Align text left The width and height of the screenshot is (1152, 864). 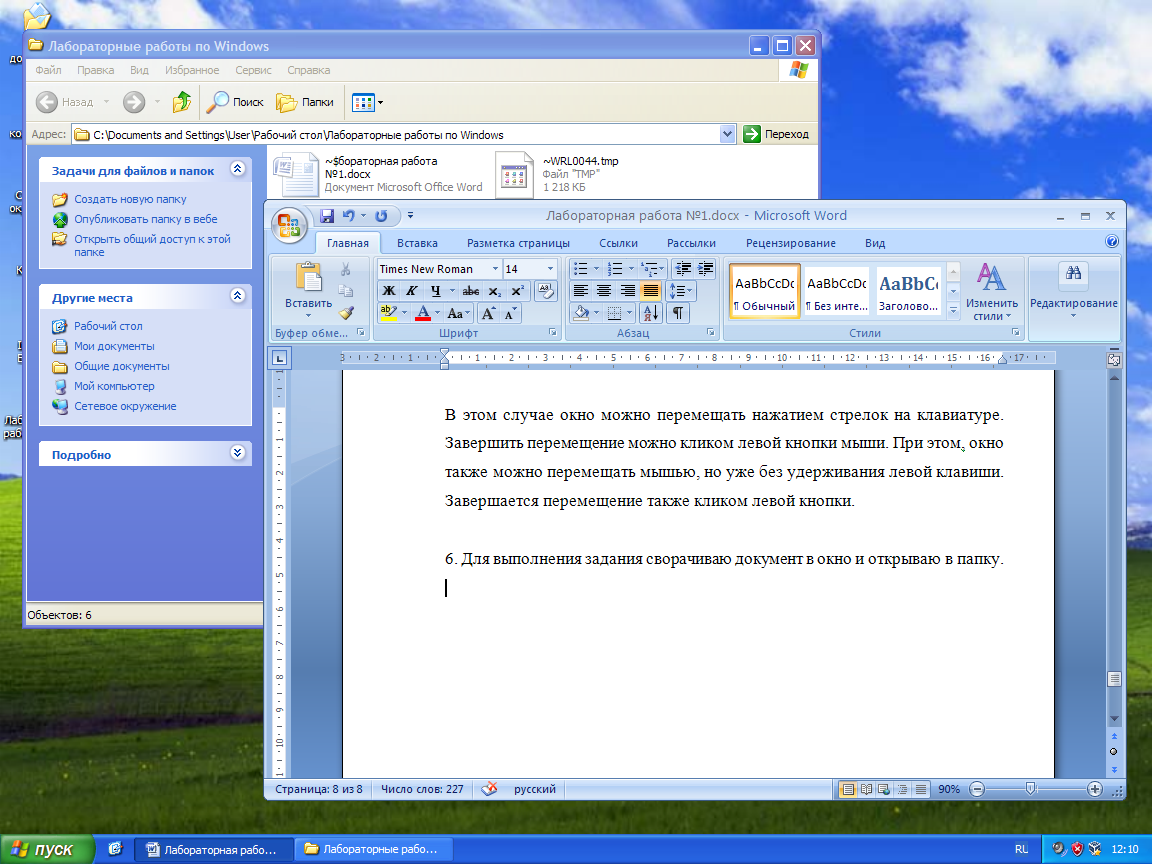[580, 291]
